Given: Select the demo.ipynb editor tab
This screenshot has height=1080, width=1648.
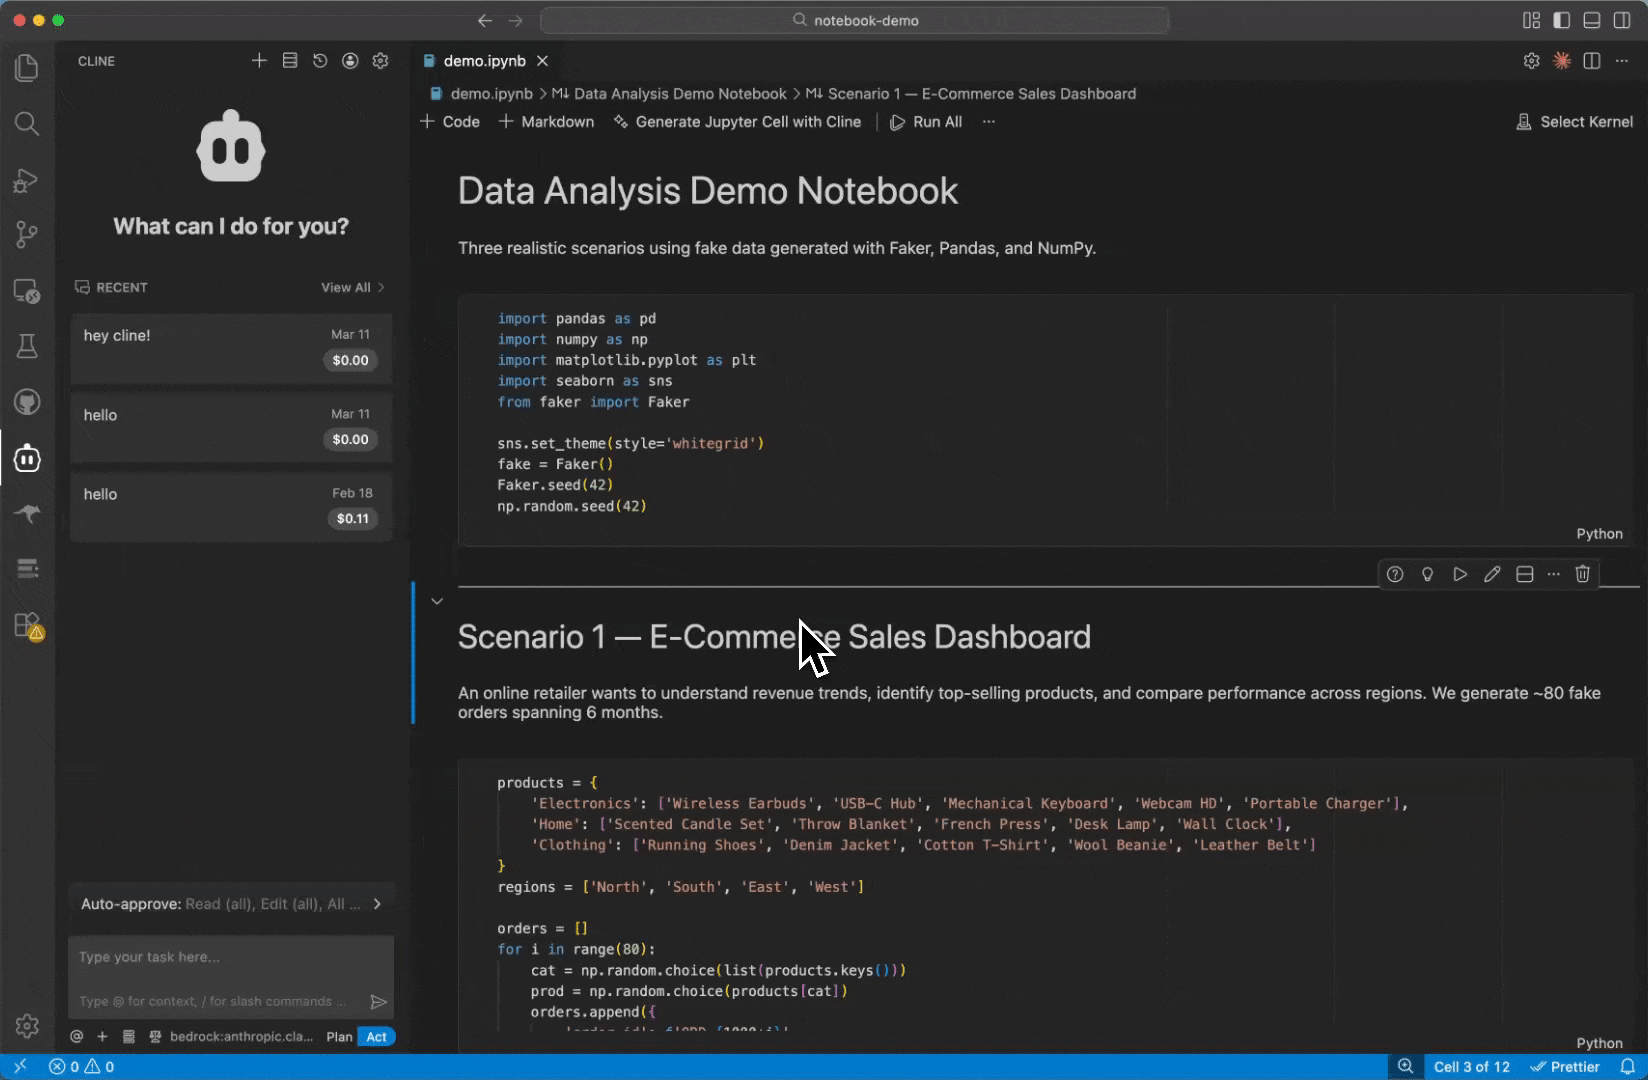Looking at the screenshot, I should click(484, 61).
